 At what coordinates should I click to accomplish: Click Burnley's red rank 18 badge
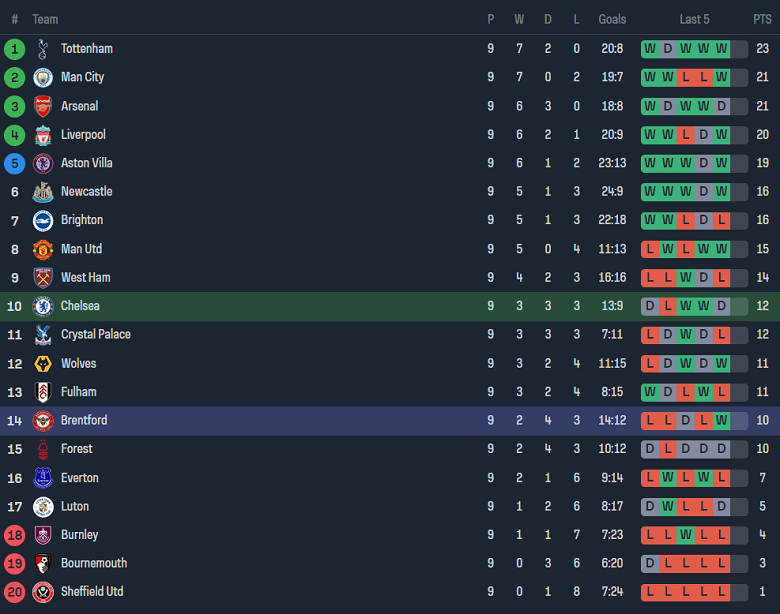(14, 535)
